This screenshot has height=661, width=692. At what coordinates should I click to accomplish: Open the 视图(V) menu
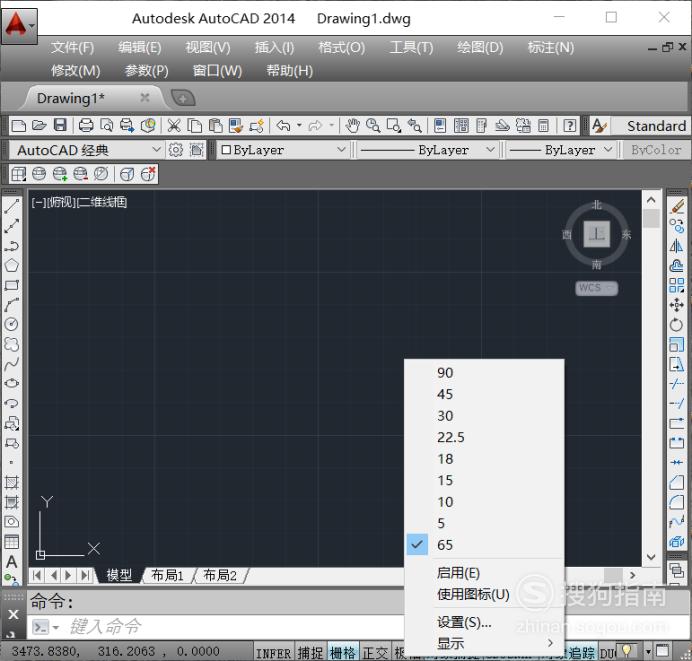click(x=208, y=47)
